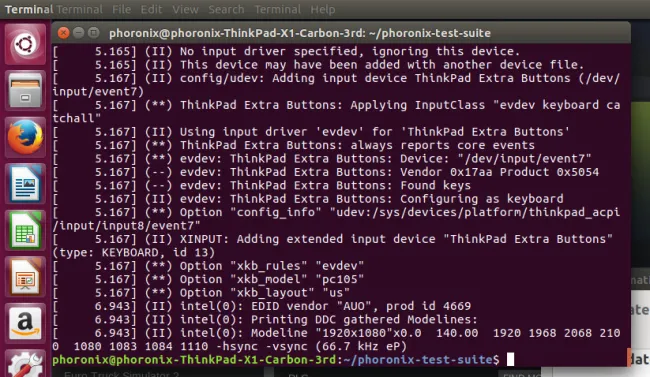Click the '~/phoronix-test-suite' path in prompt
650x377 pixels.
[417, 360]
